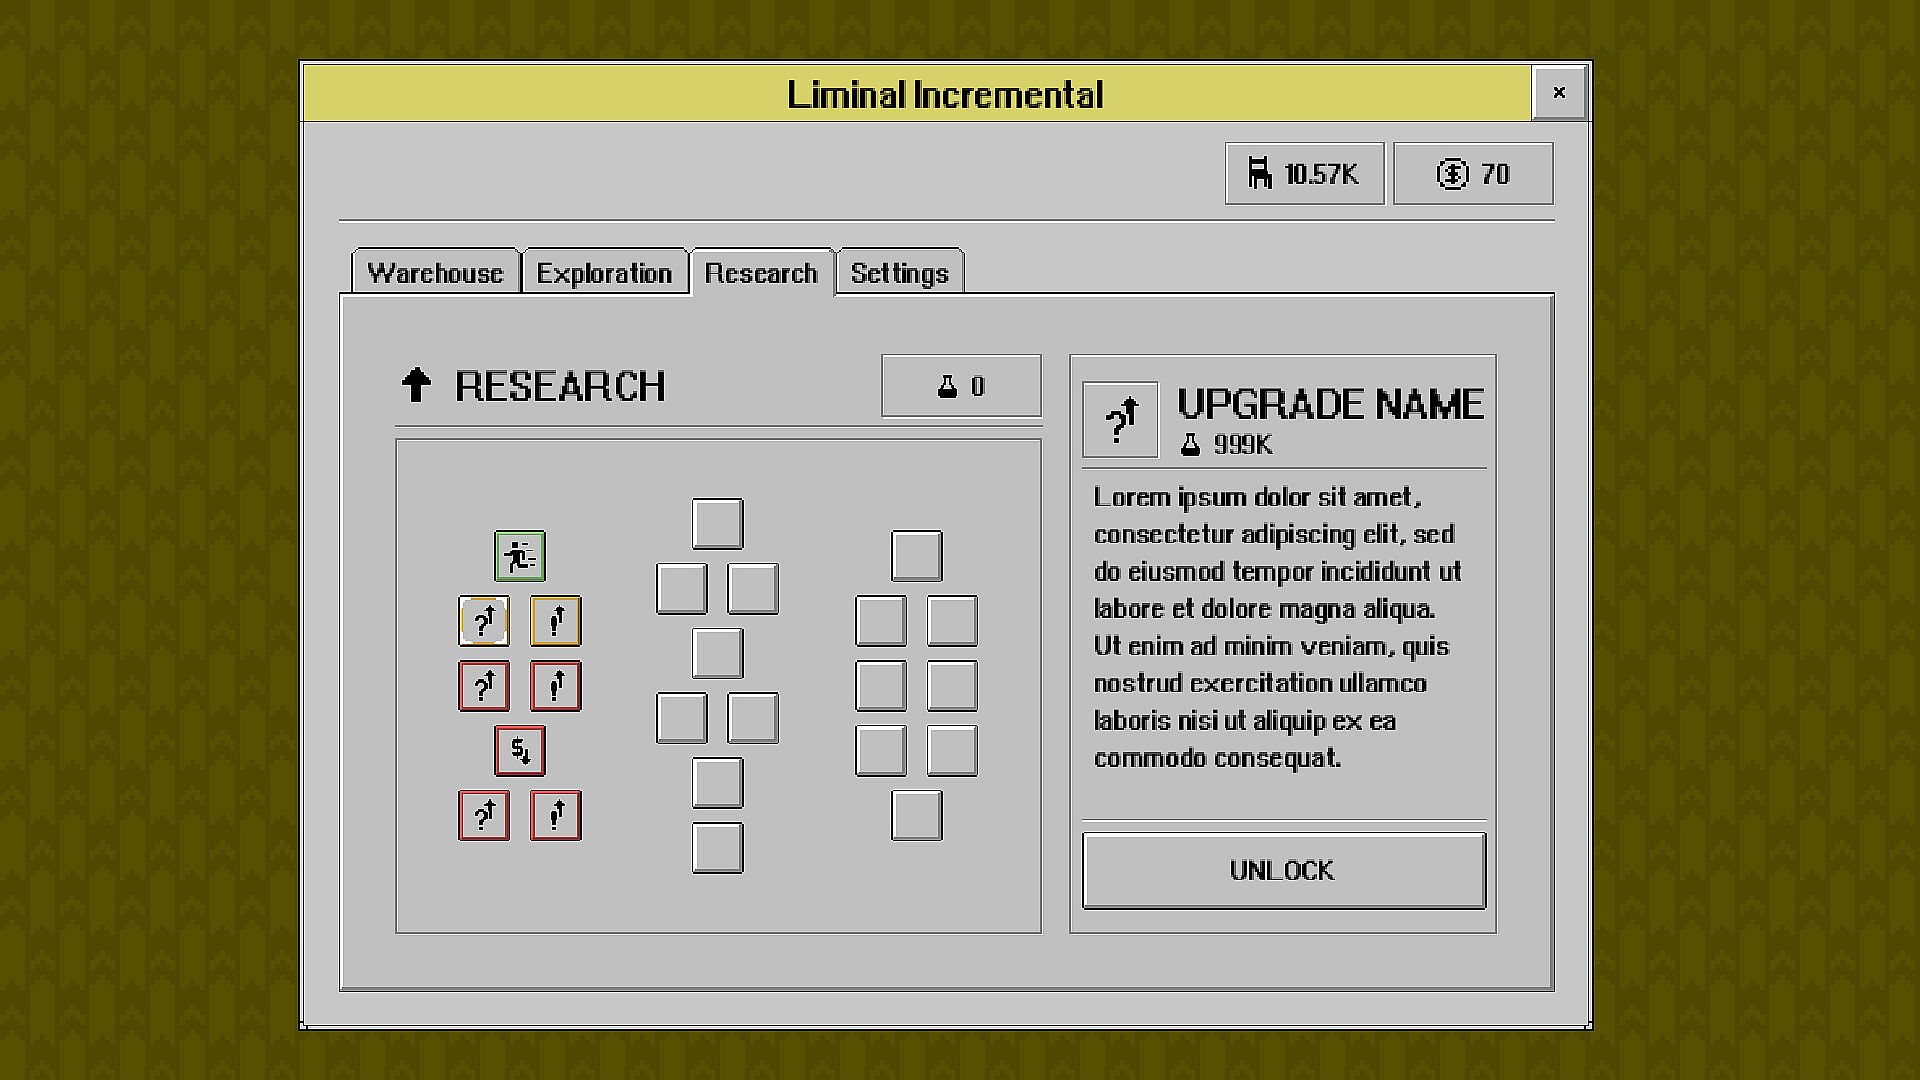Open the Settings tab

pos(900,273)
